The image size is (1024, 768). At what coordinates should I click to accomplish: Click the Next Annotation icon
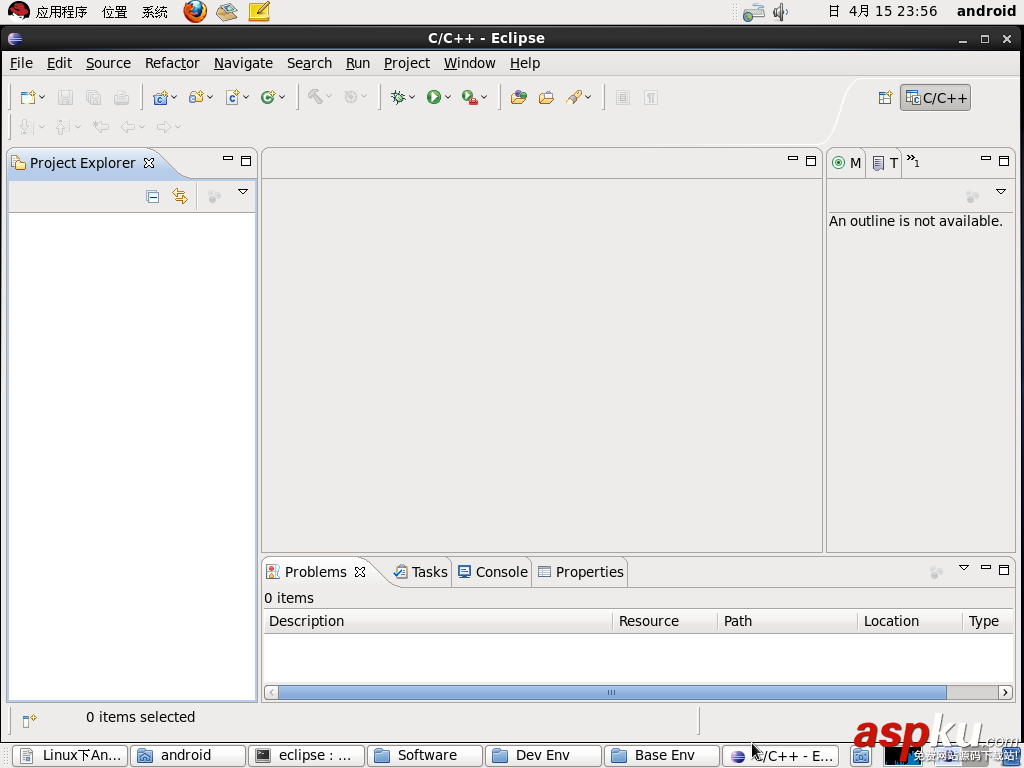click(26, 127)
